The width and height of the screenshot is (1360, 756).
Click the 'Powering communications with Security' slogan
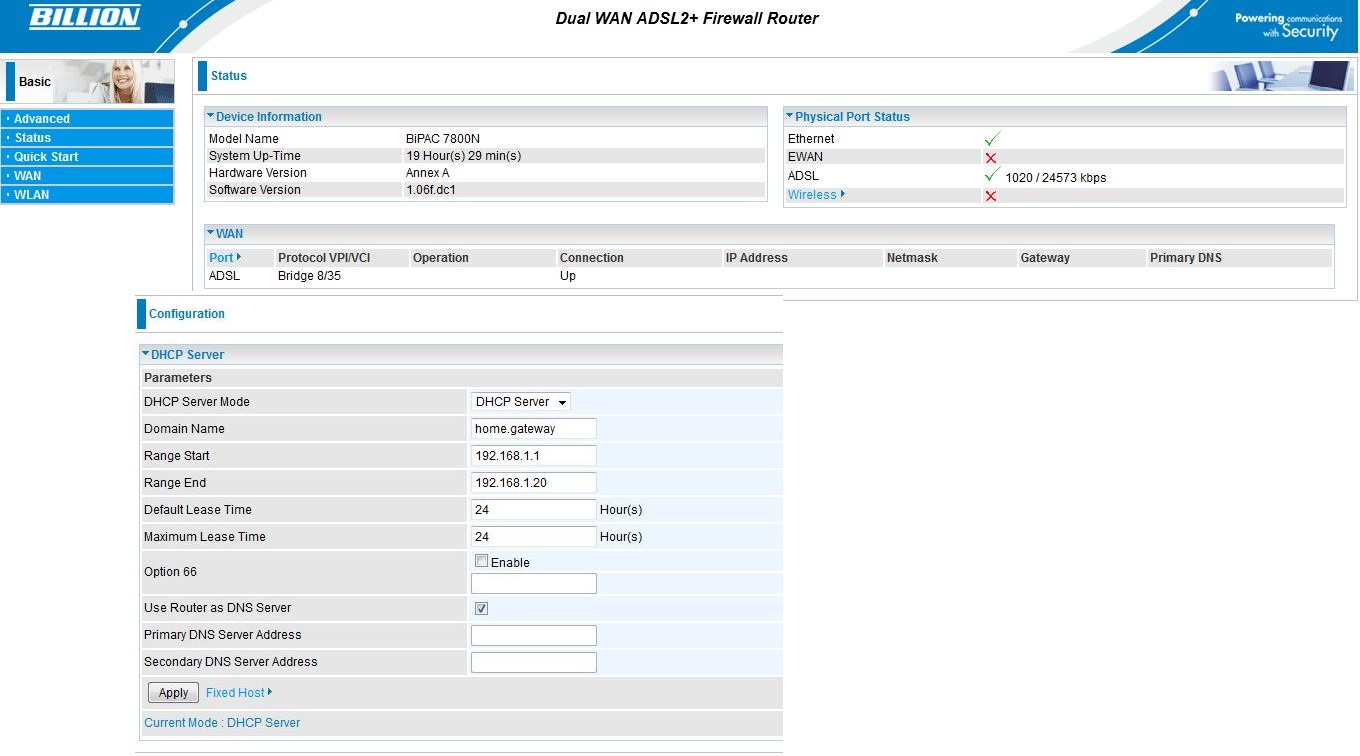pyautogui.click(x=1288, y=25)
